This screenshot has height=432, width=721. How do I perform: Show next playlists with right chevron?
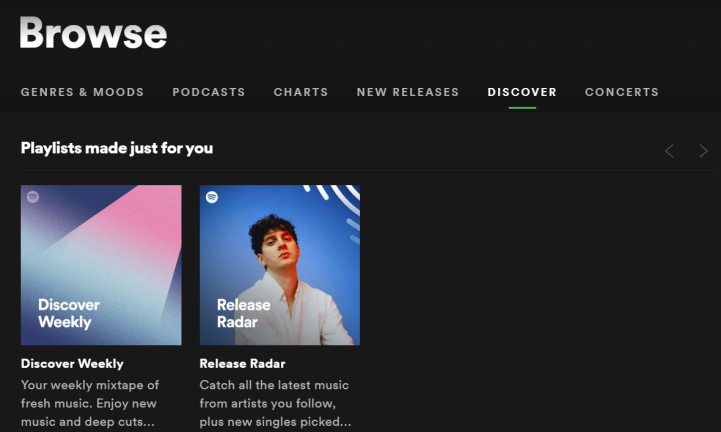pyautogui.click(x=703, y=151)
